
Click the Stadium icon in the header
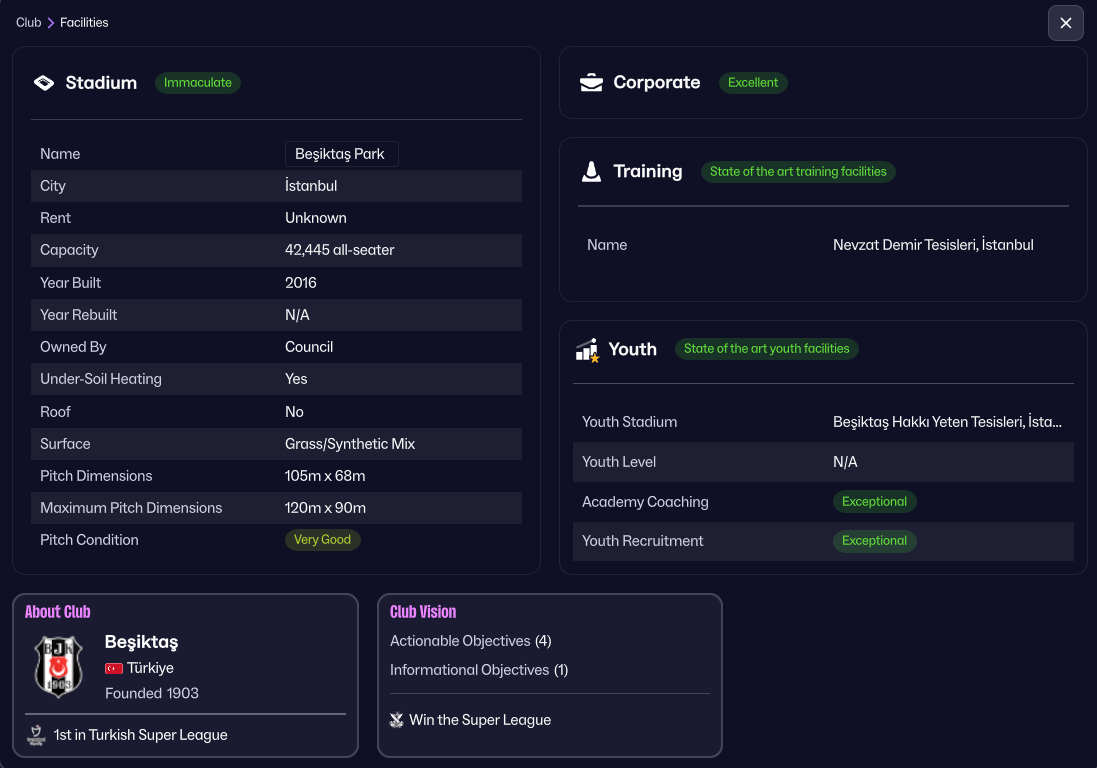44,83
